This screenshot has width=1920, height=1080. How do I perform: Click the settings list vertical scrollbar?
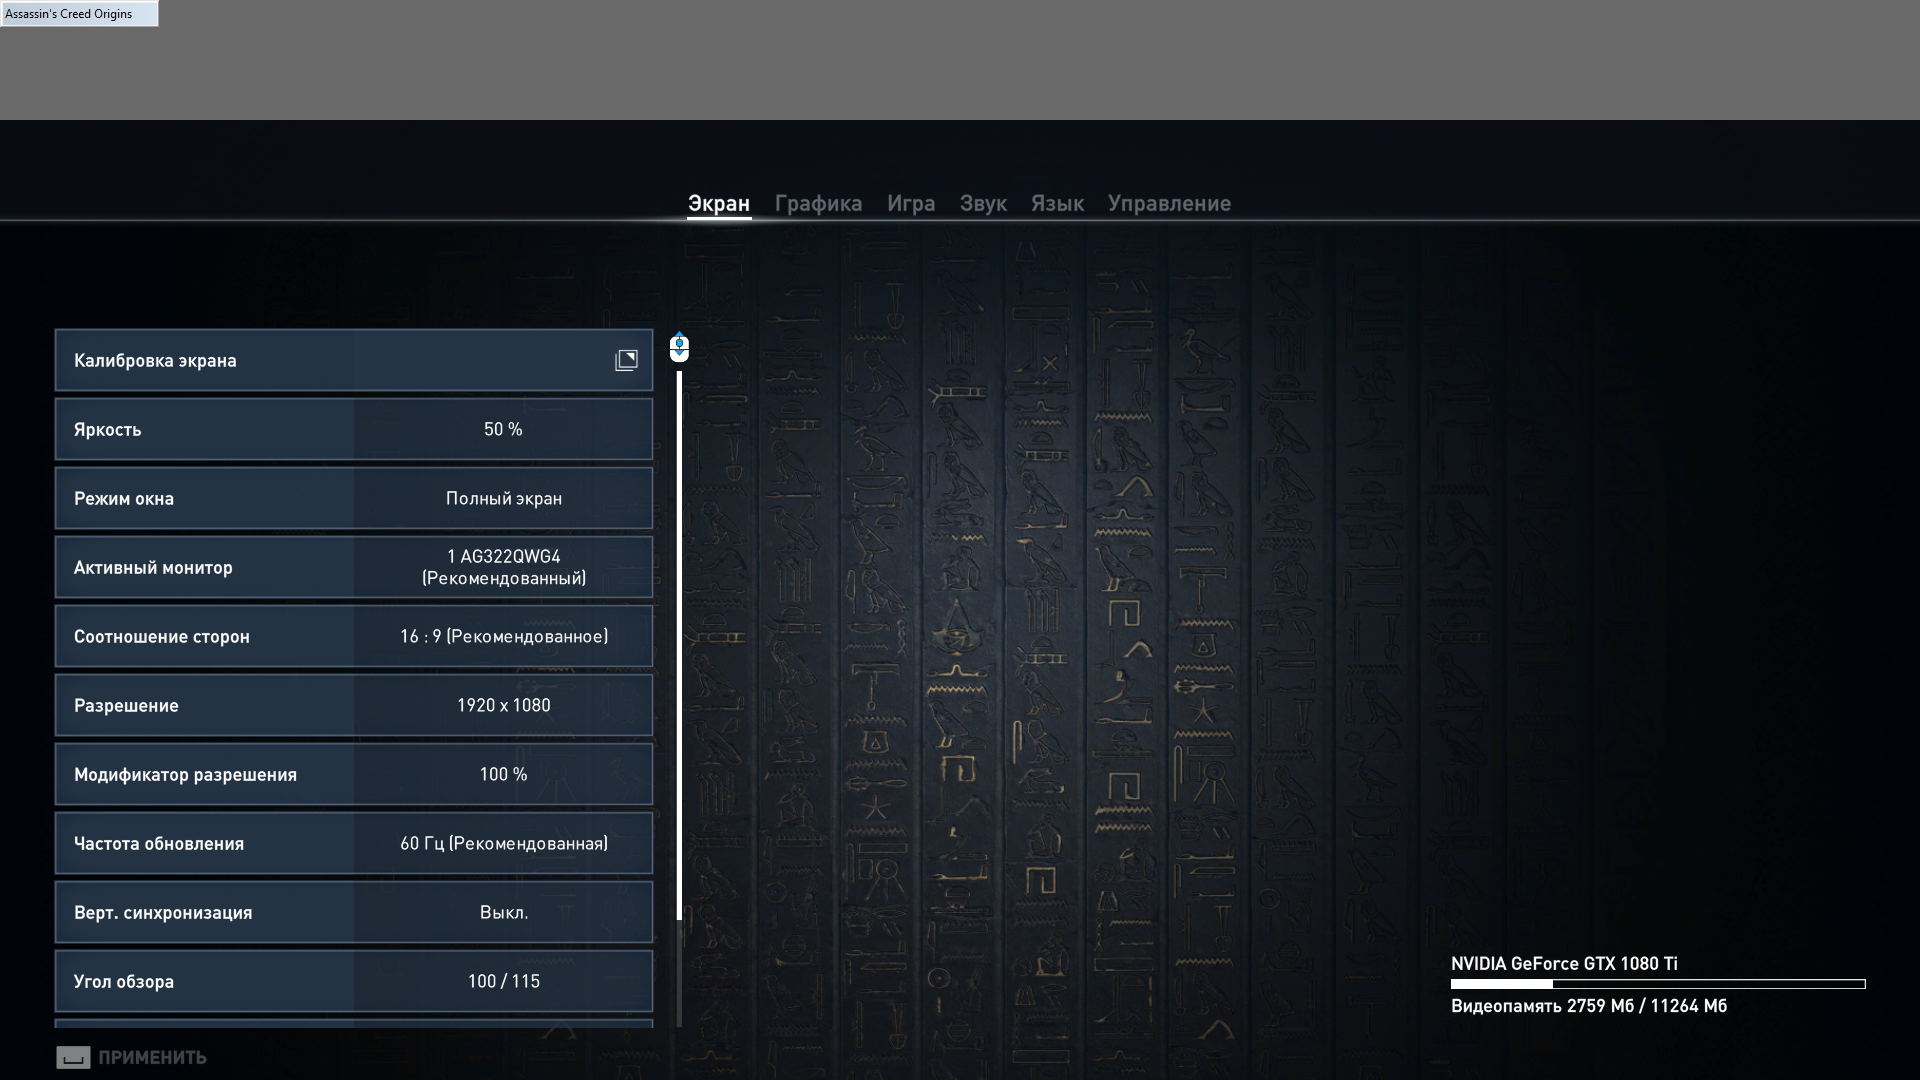[679, 645]
